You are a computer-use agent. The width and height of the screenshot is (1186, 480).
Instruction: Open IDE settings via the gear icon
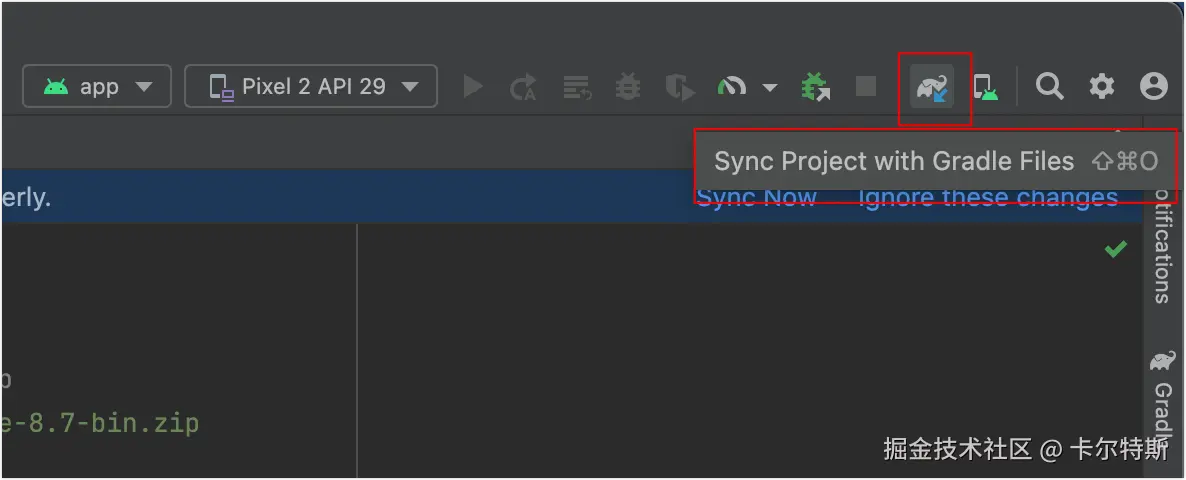[x=1102, y=87]
